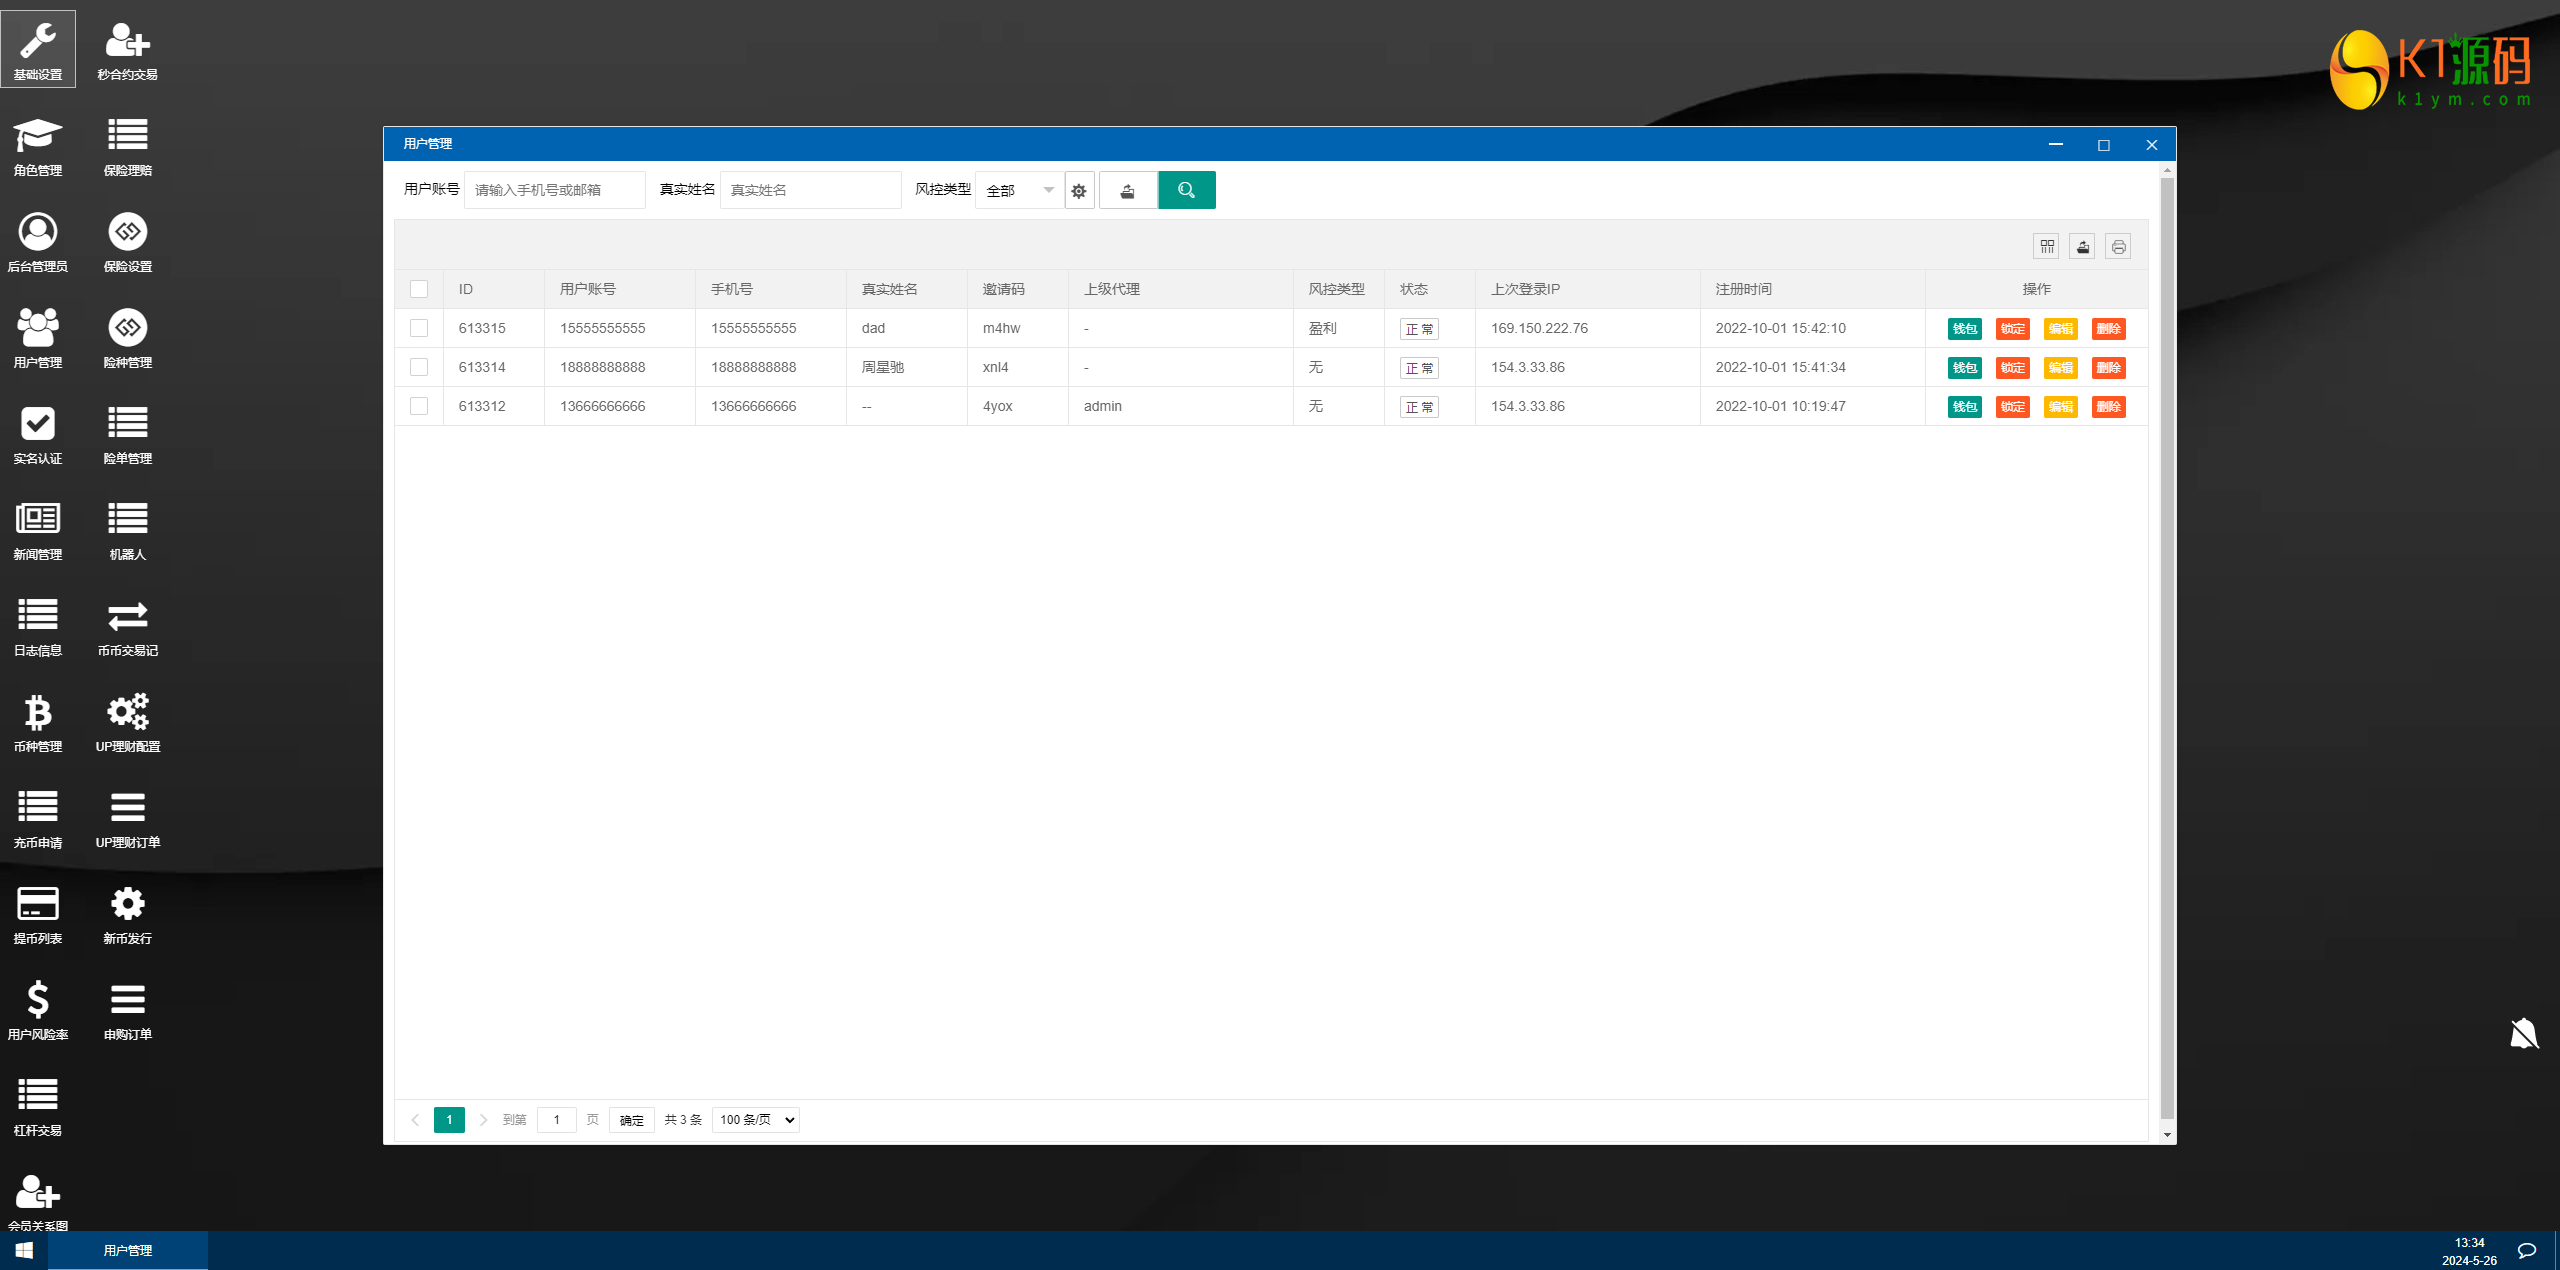Check the select-all header checkbox

tap(419, 289)
